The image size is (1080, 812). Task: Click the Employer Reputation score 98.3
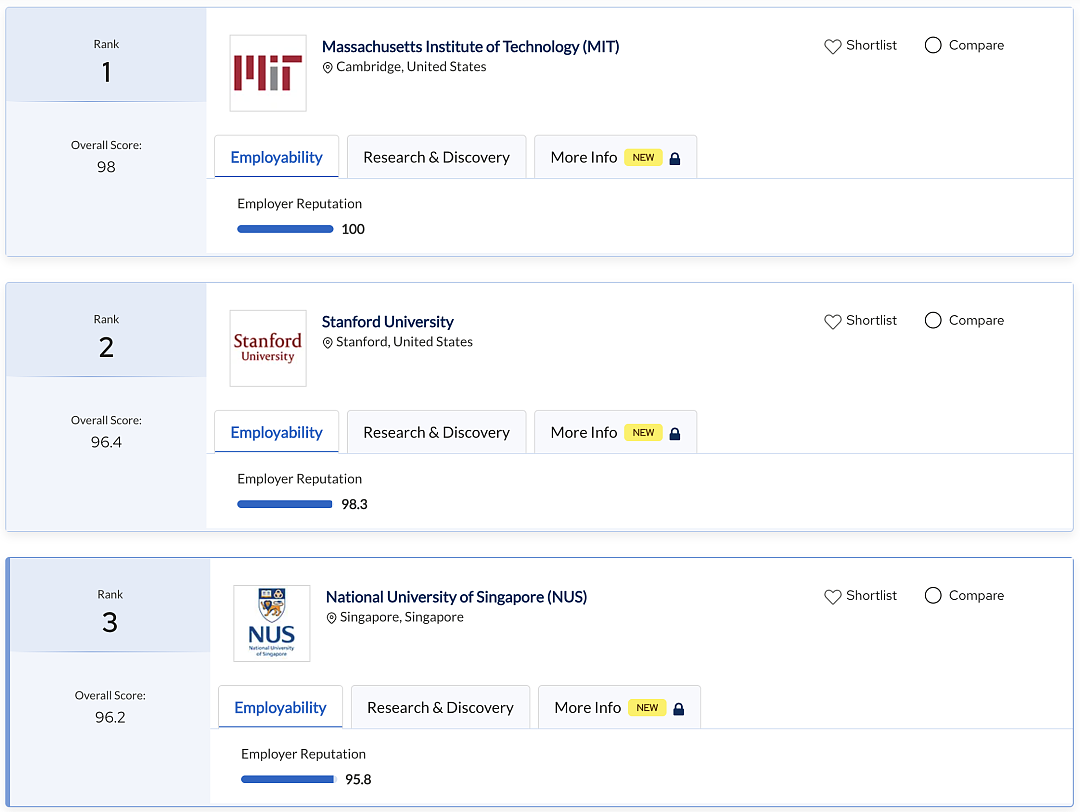[355, 504]
